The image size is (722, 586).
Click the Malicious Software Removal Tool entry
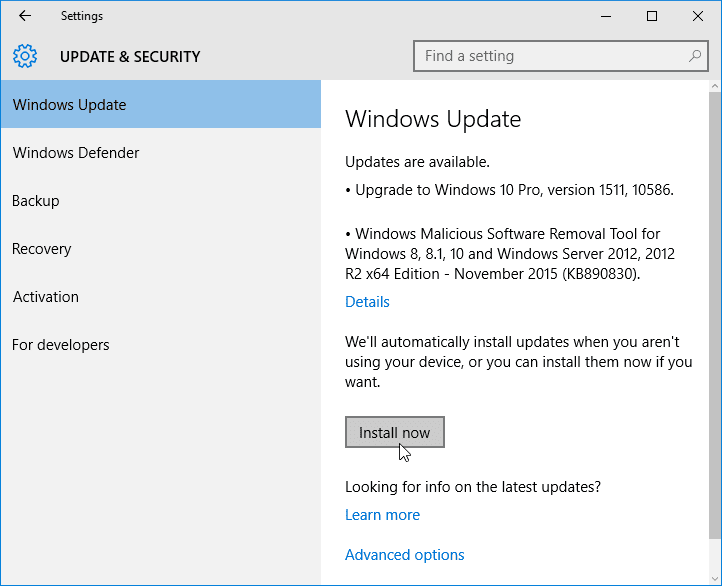(x=510, y=254)
